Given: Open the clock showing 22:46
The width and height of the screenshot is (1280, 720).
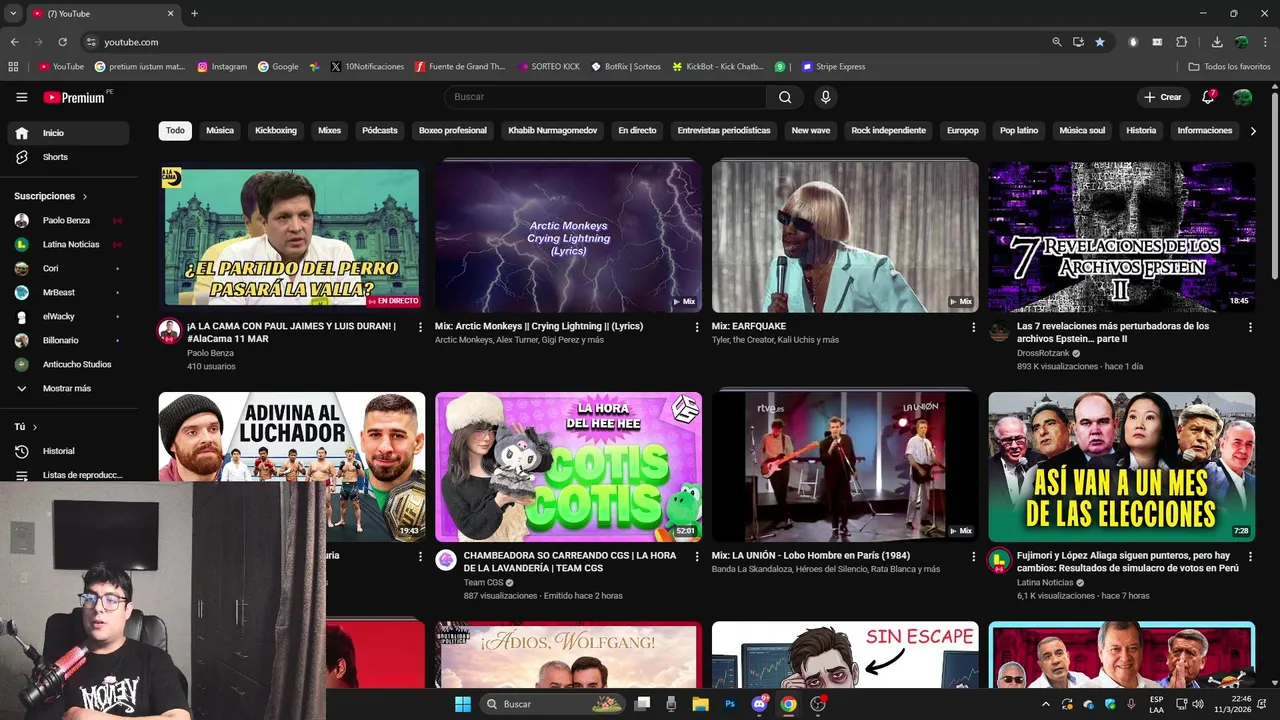Looking at the screenshot, I should [x=1233, y=704].
